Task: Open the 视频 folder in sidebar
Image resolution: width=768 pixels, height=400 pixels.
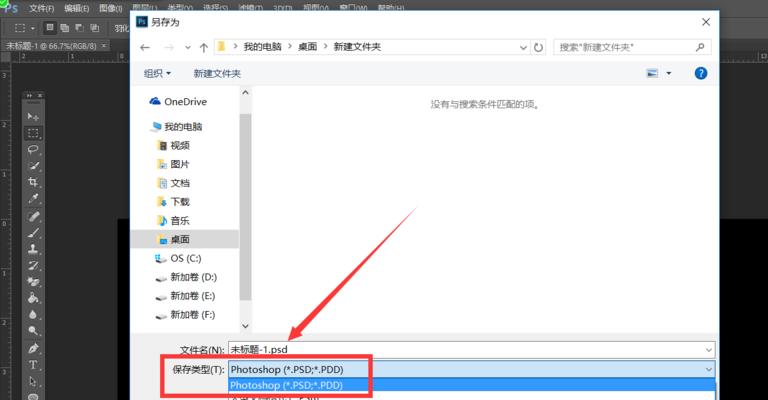Action: point(173,145)
